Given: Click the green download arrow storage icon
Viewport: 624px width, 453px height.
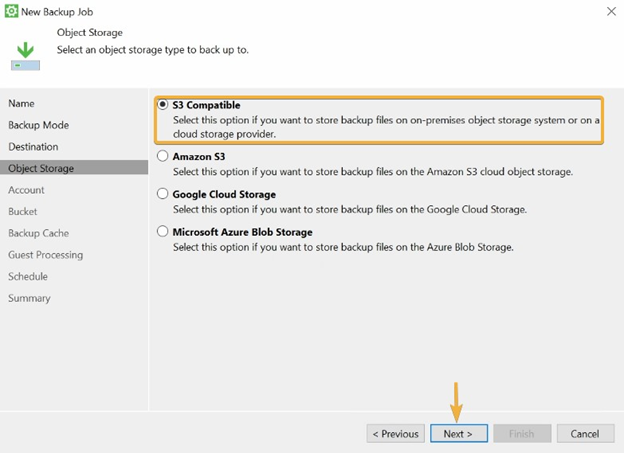Looking at the screenshot, I should pos(25,56).
